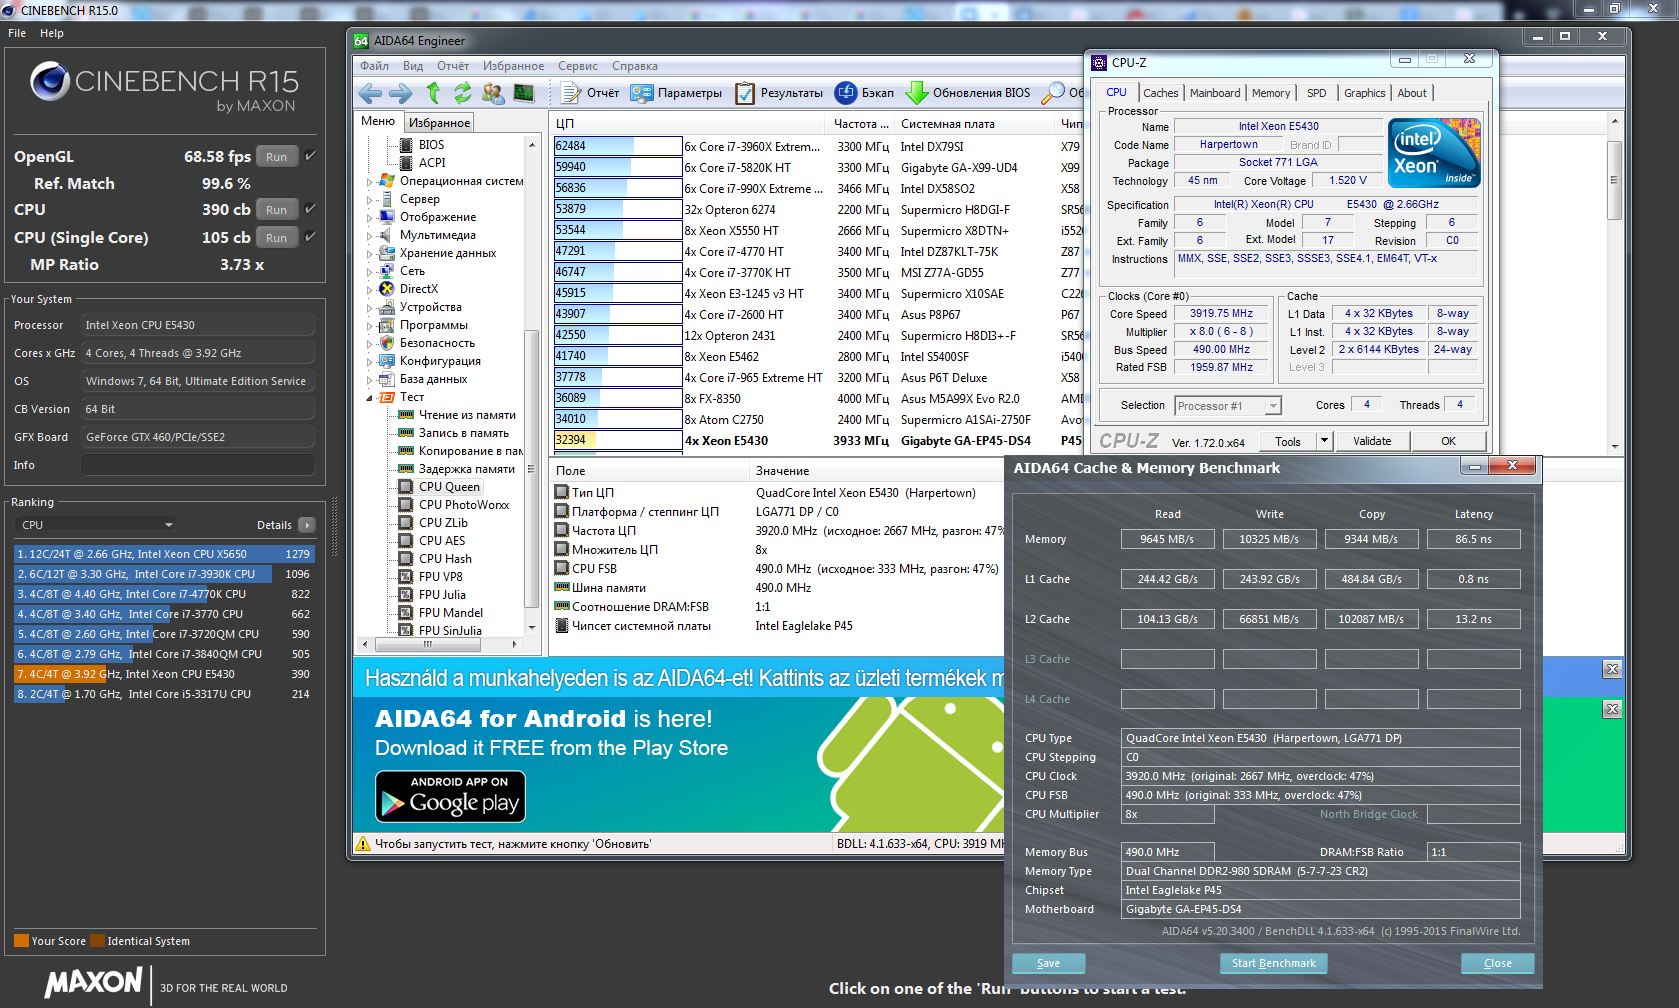
Task: Click the CPU Queen benchmark icon
Action: coord(406,487)
